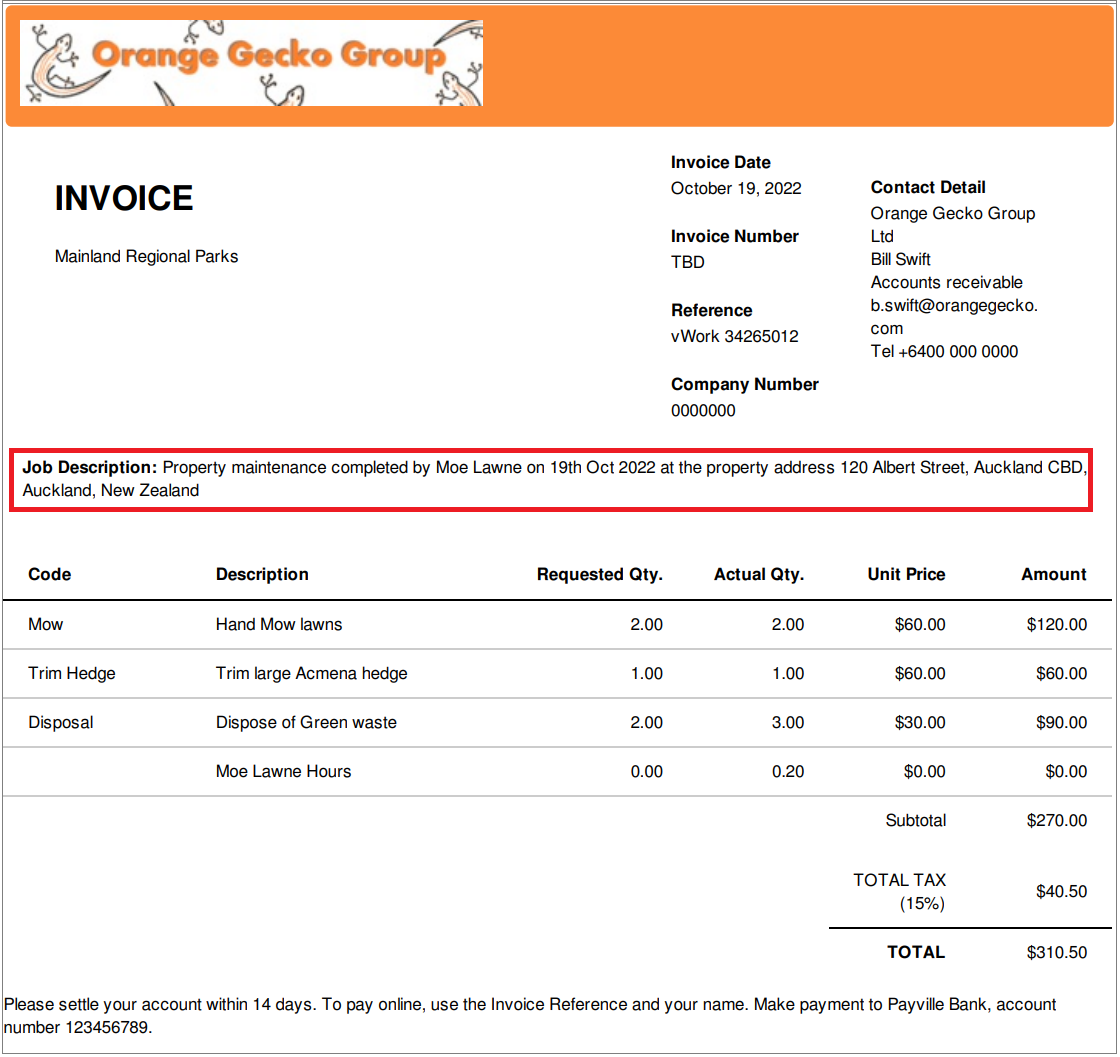Select the highlighted Job Description box
This screenshot has height=1057, width=1120.
[560, 478]
